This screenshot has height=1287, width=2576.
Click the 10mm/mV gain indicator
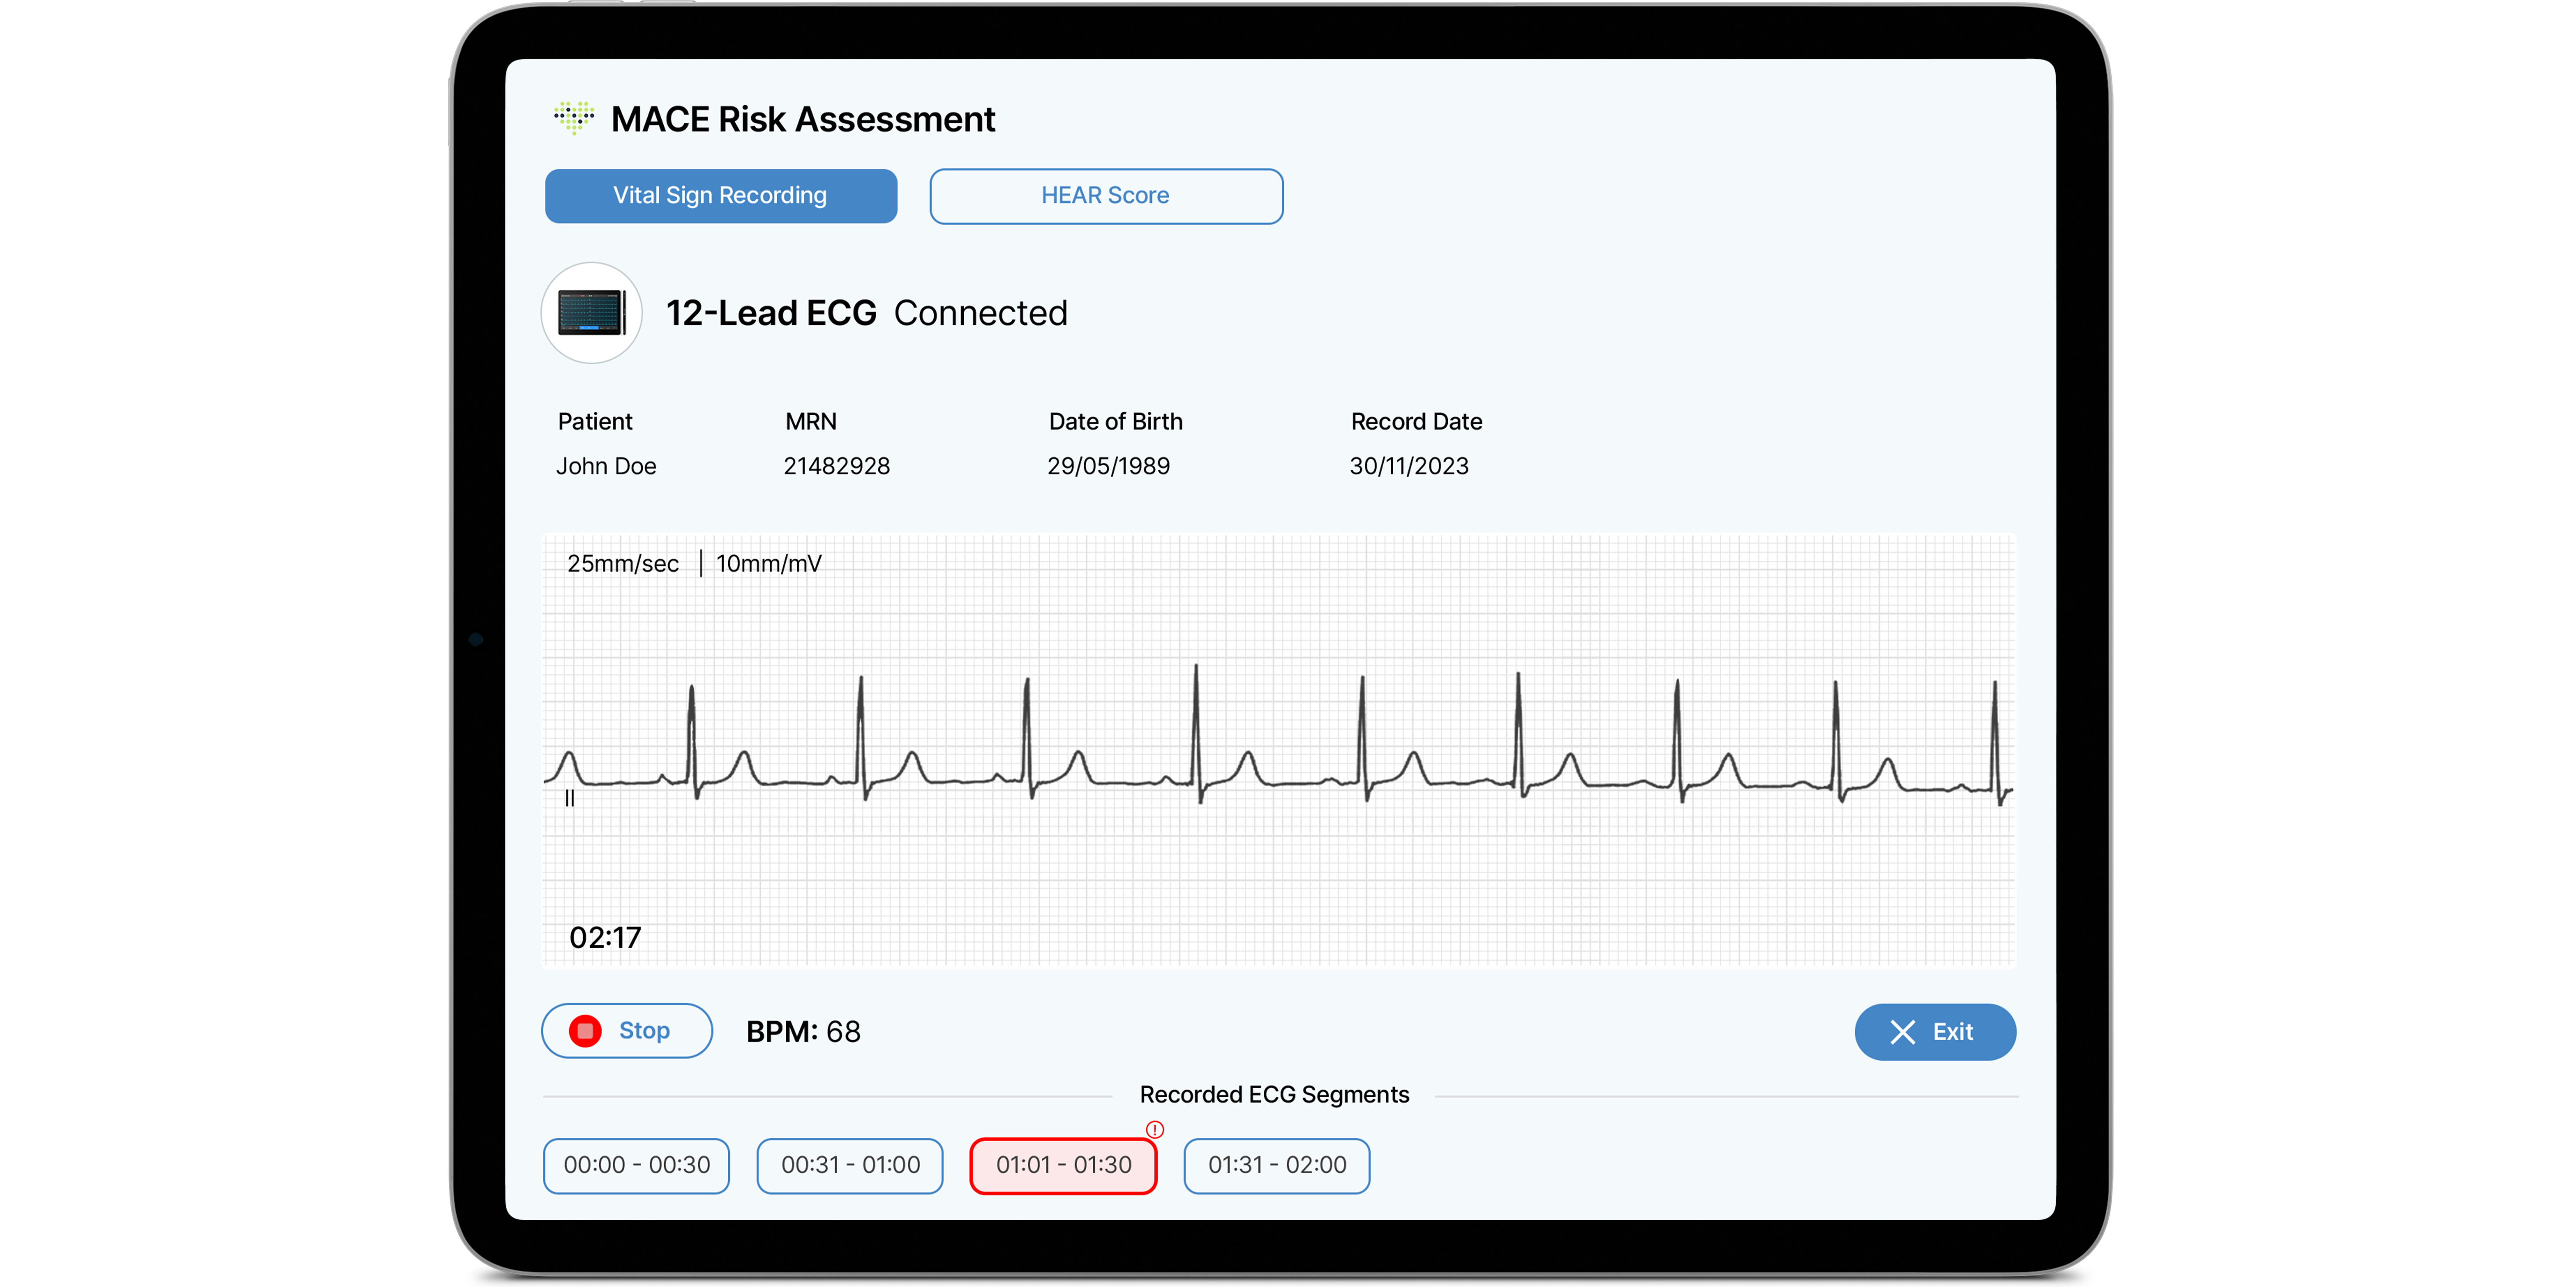tap(768, 562)
